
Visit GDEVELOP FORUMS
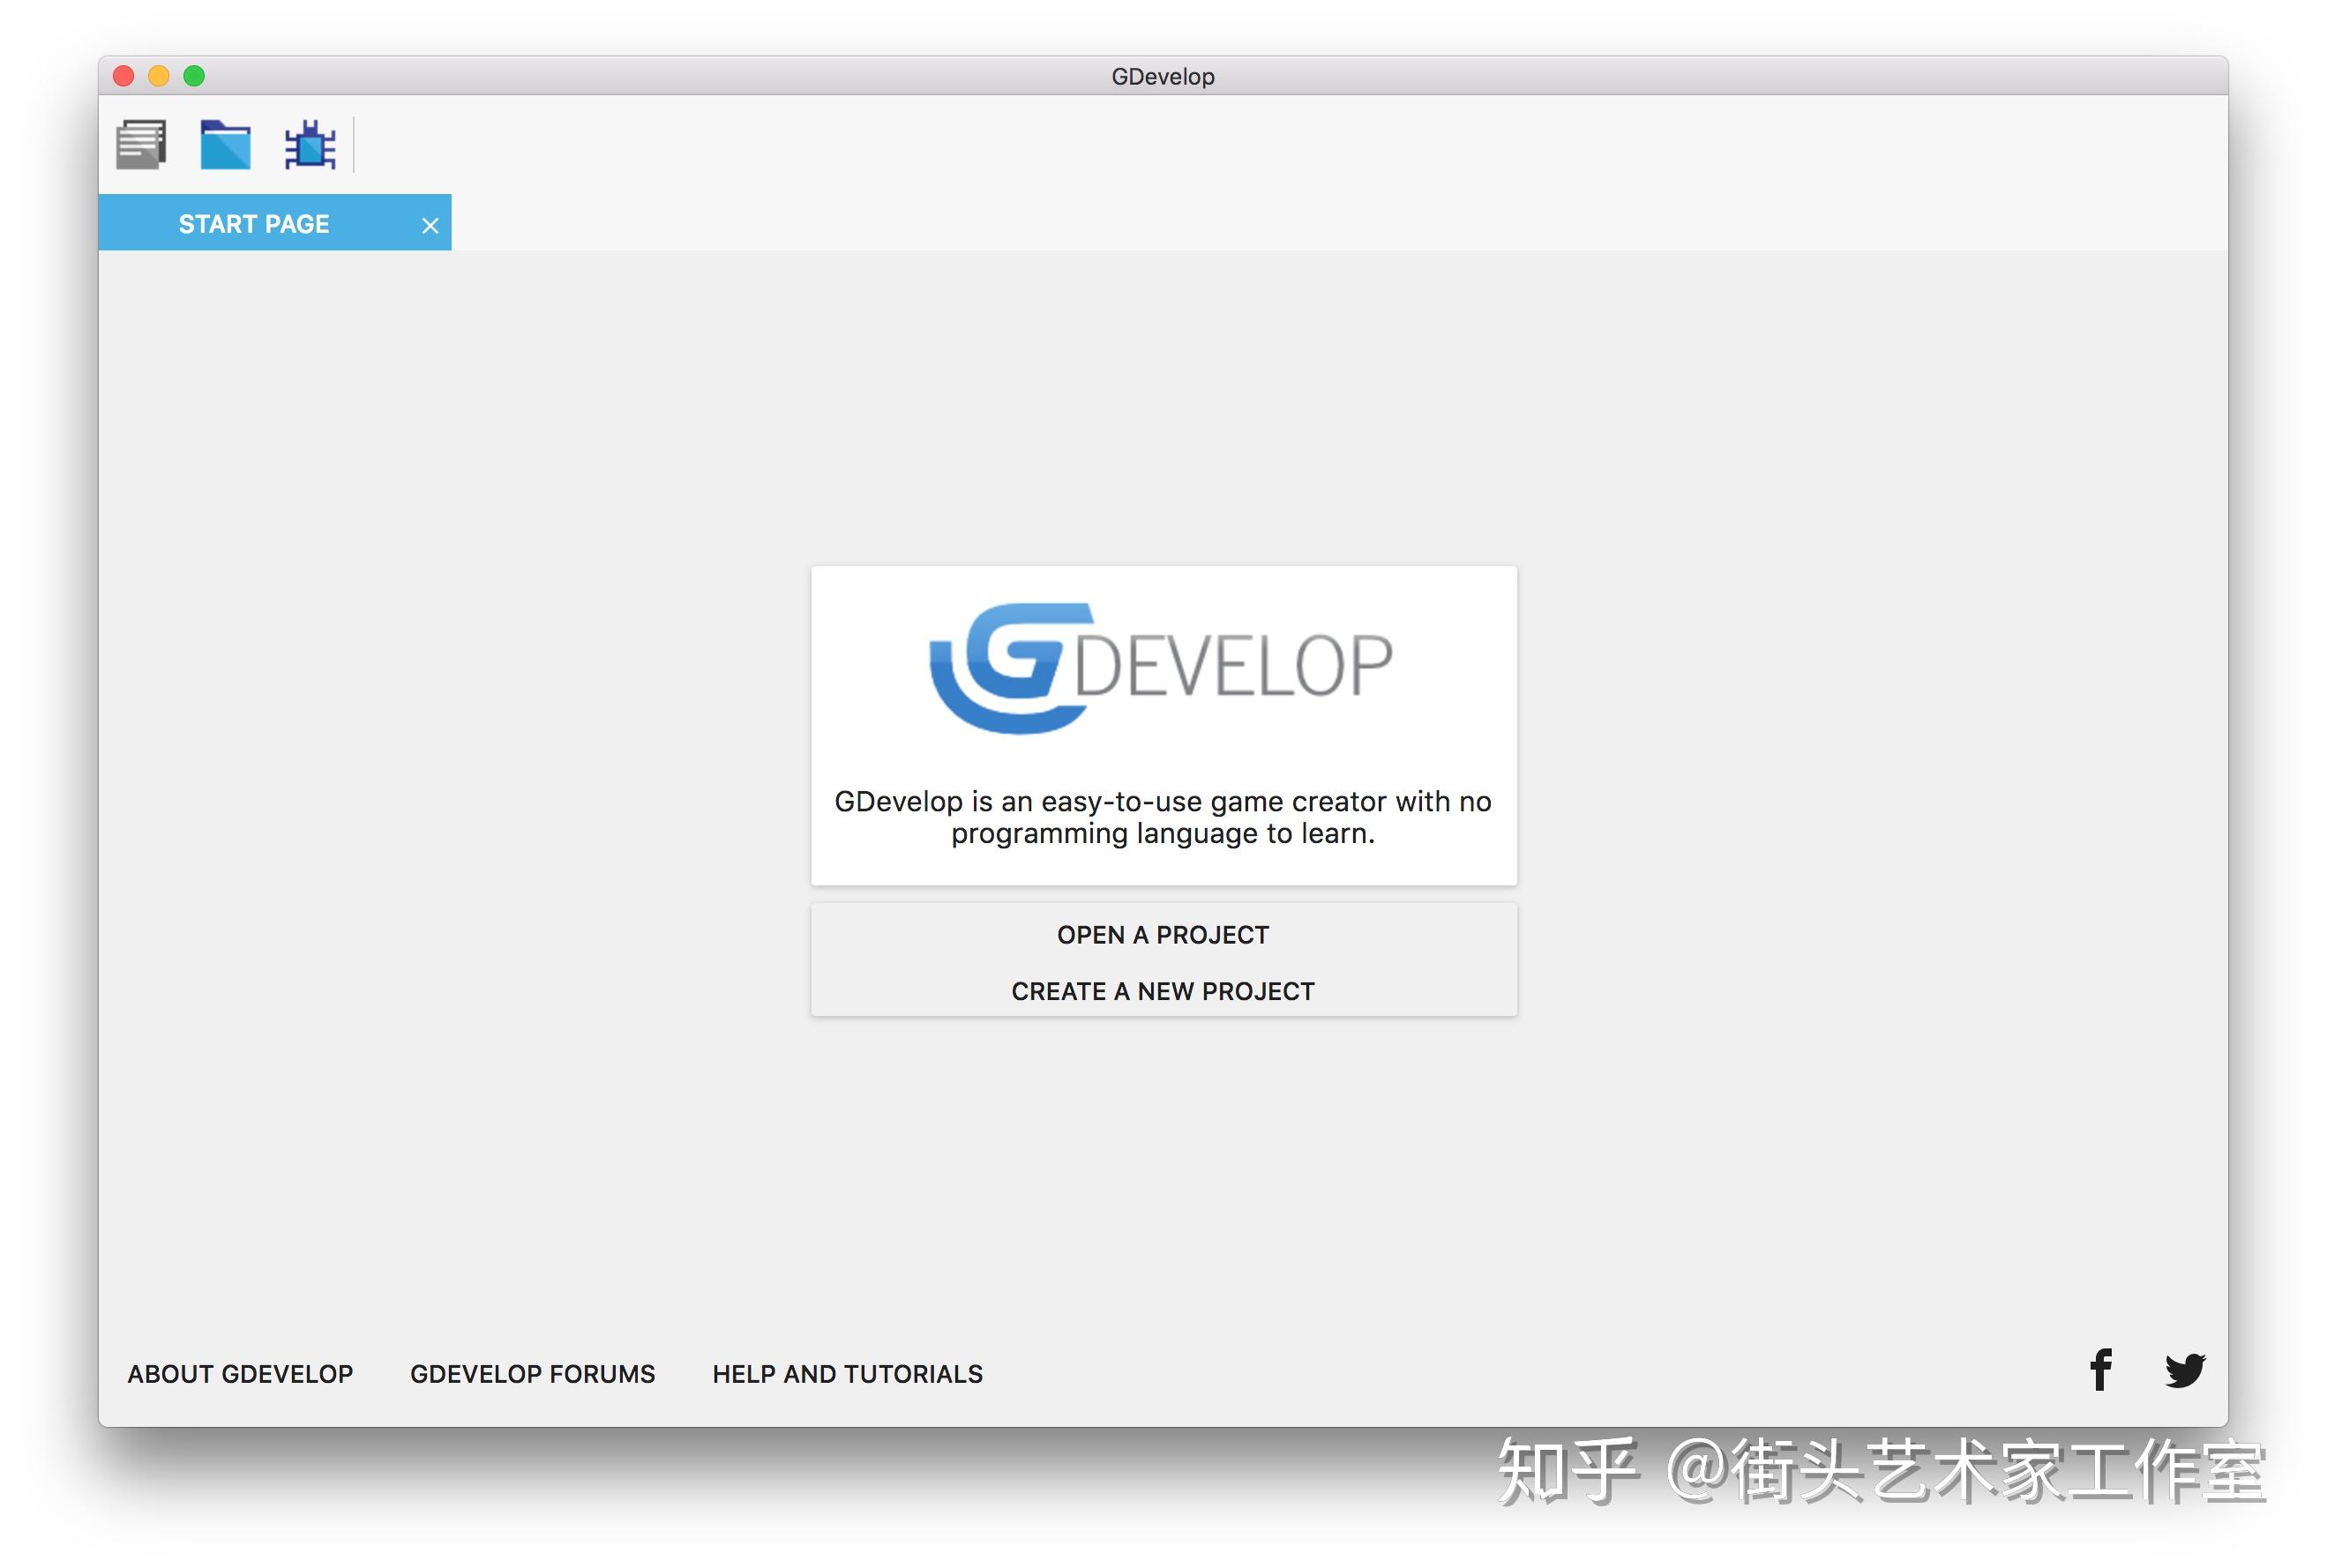[x=533, y=1373]
